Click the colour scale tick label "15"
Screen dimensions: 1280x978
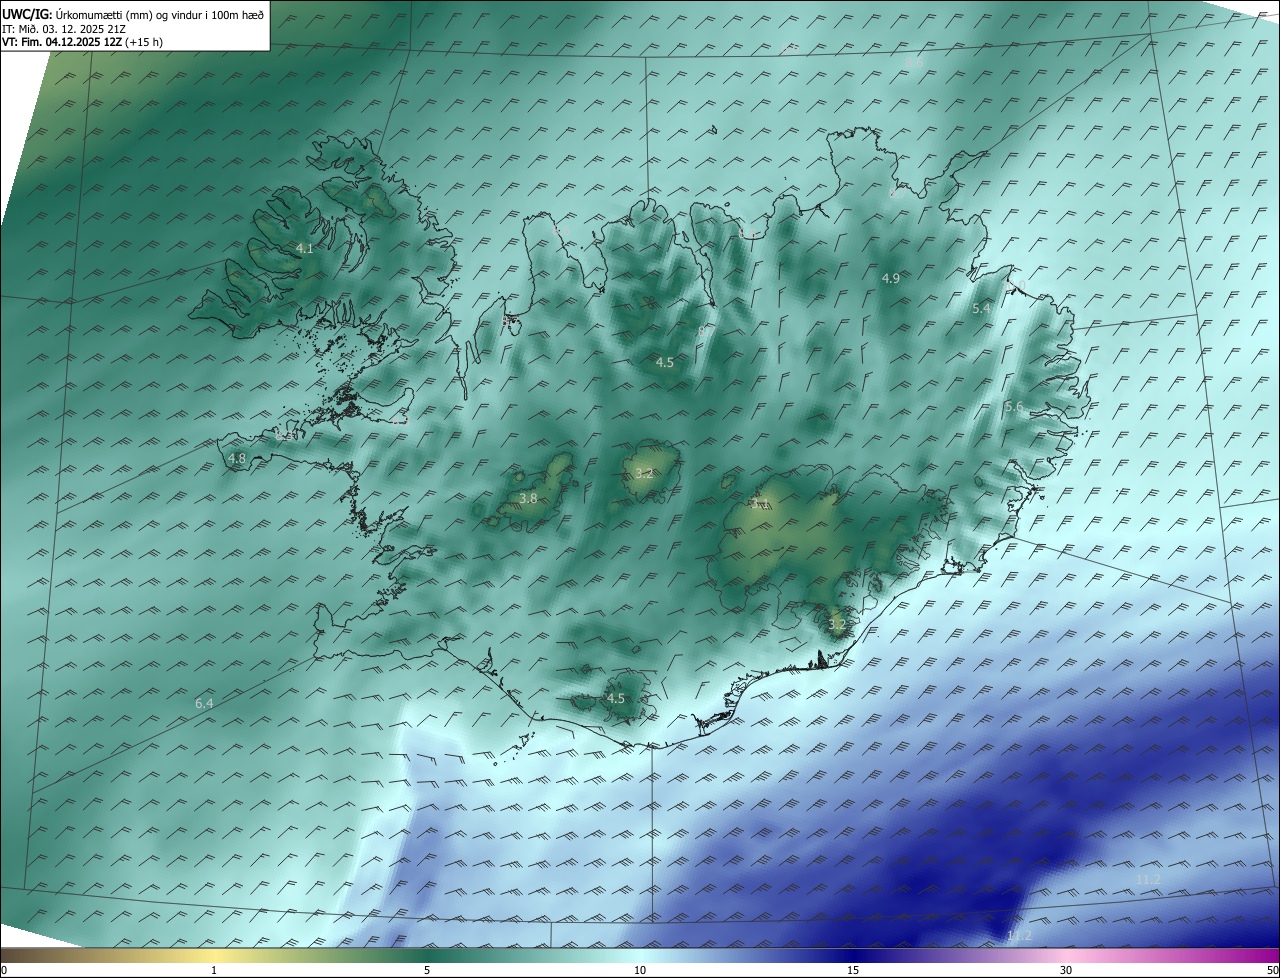(853, 970)
